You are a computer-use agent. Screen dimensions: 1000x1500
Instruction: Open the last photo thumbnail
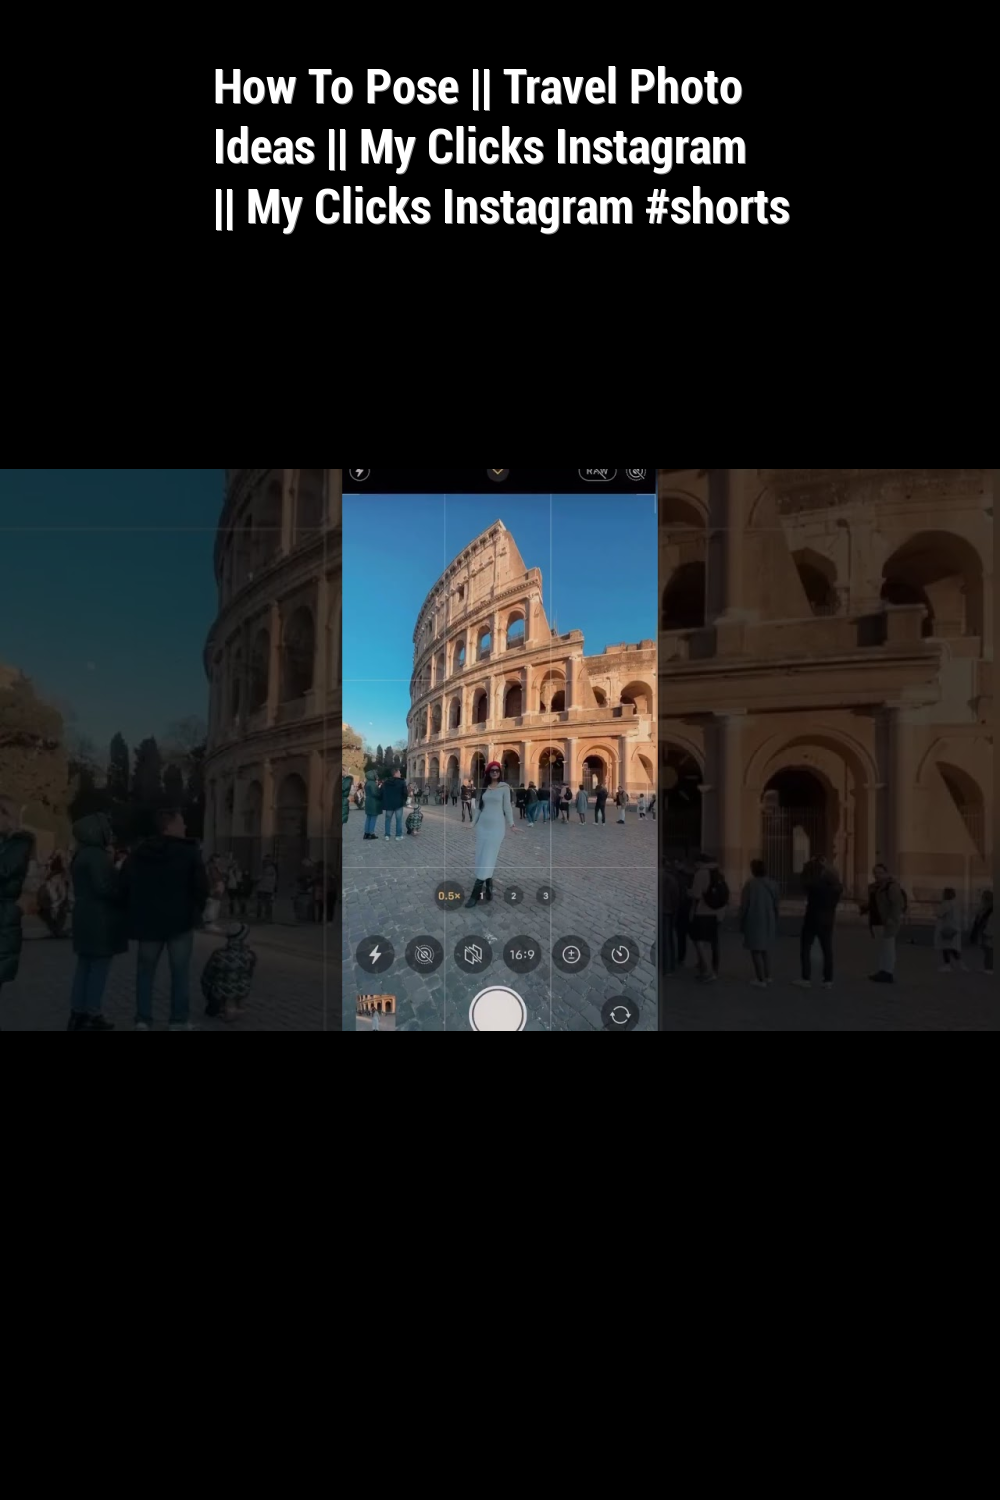click(x=376, y=1011)
